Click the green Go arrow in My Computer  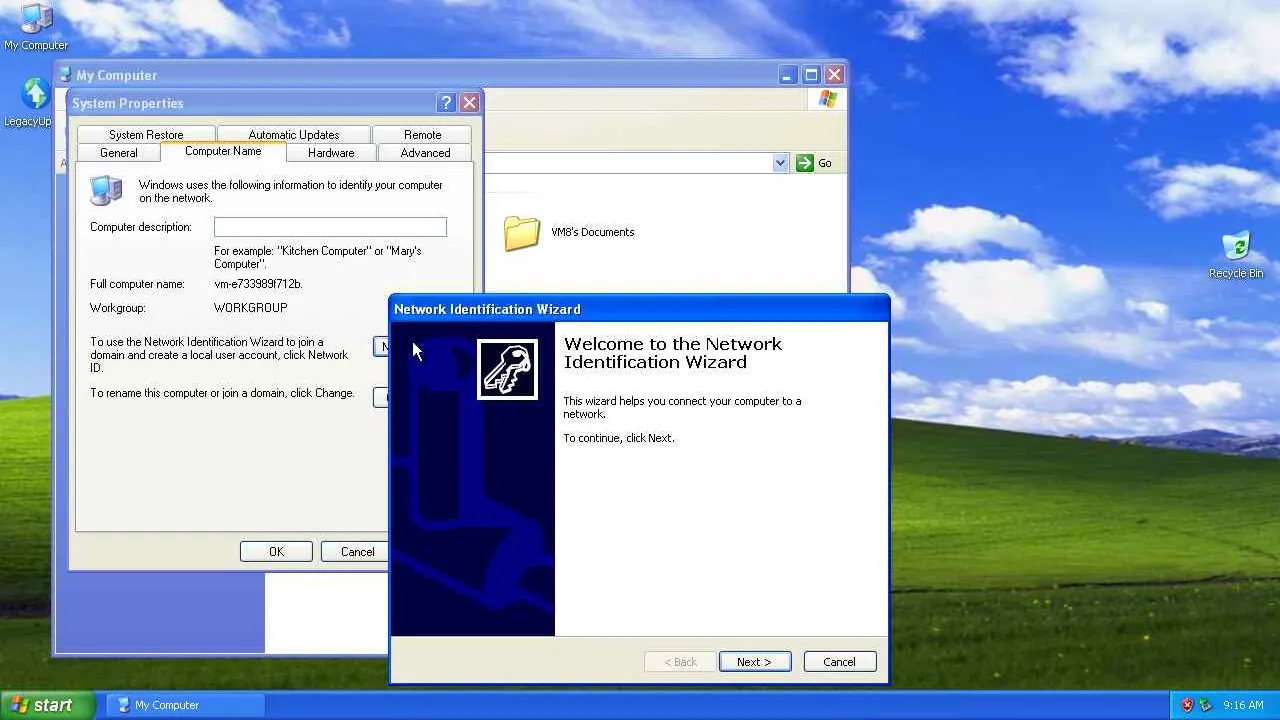805,163
